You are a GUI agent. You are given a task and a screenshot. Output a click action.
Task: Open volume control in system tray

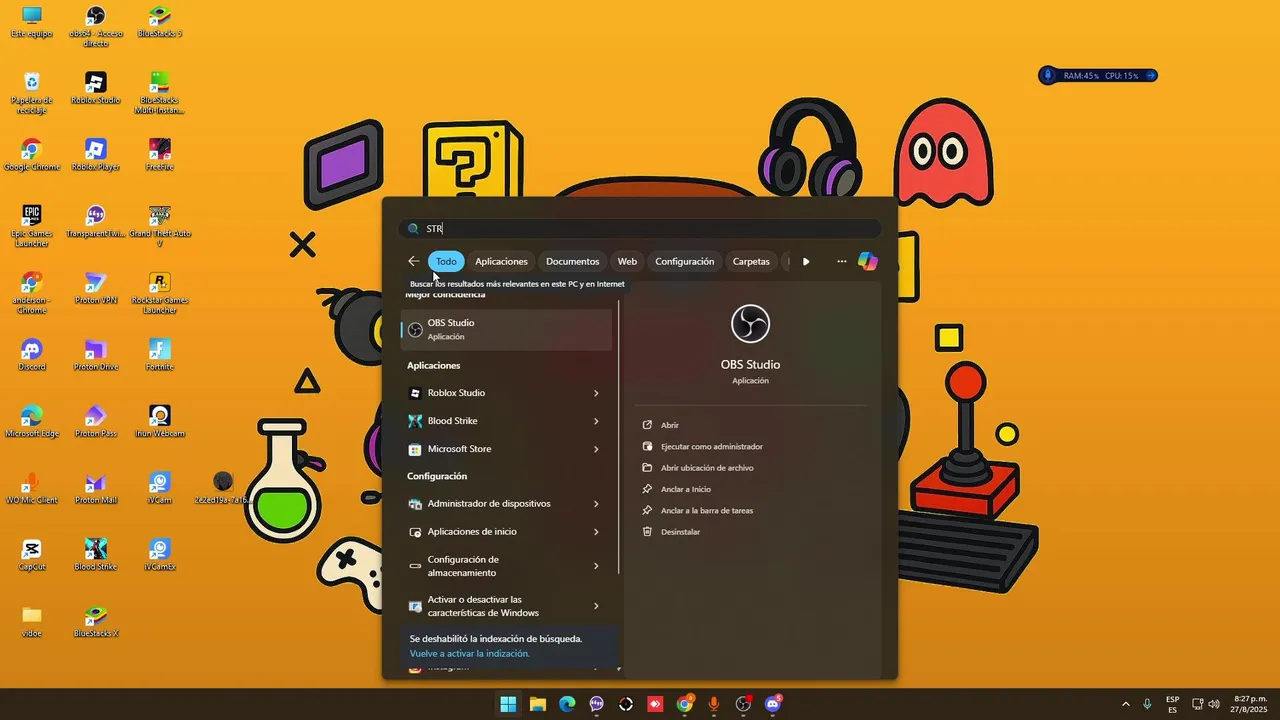pos(1214,704)
